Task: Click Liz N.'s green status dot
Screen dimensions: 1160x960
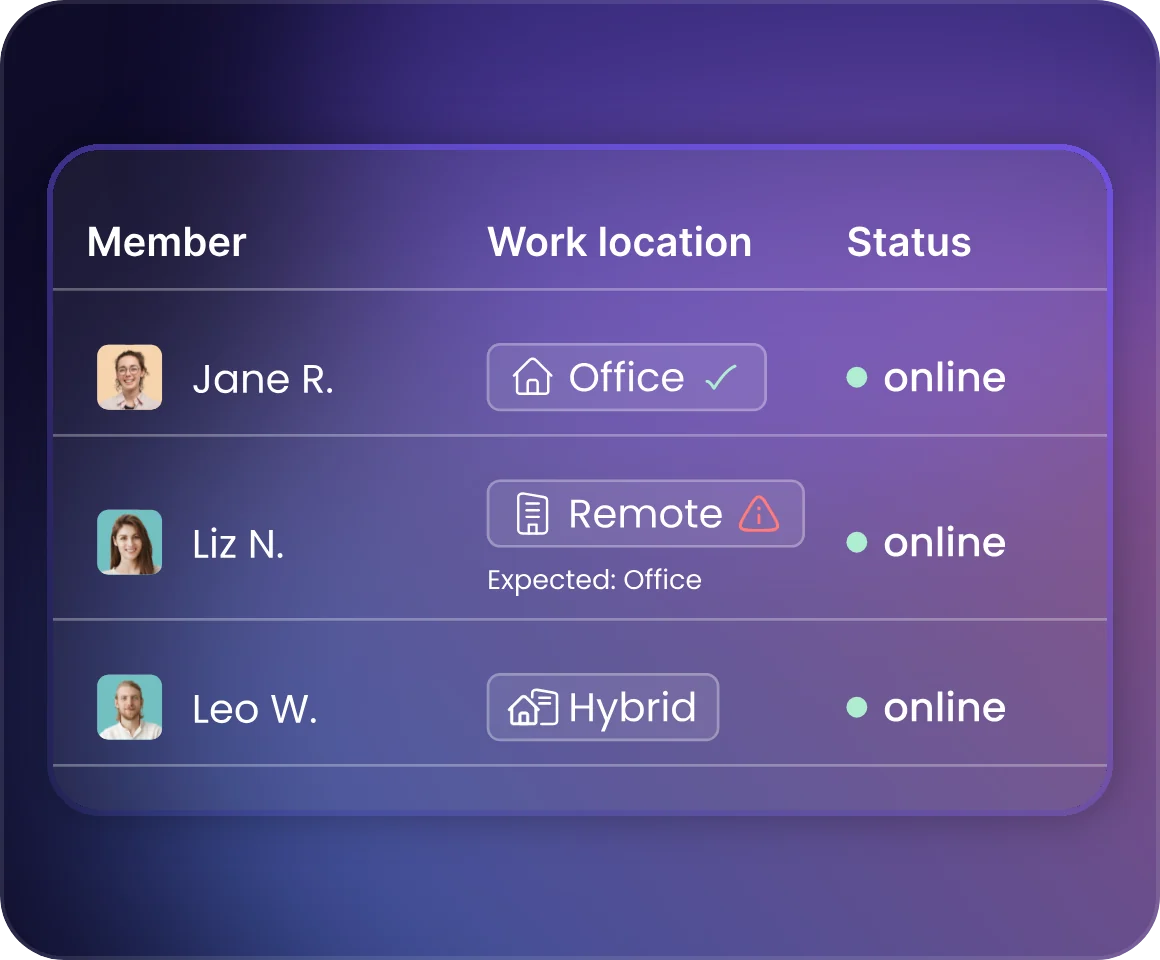Action: click(857, 542)
